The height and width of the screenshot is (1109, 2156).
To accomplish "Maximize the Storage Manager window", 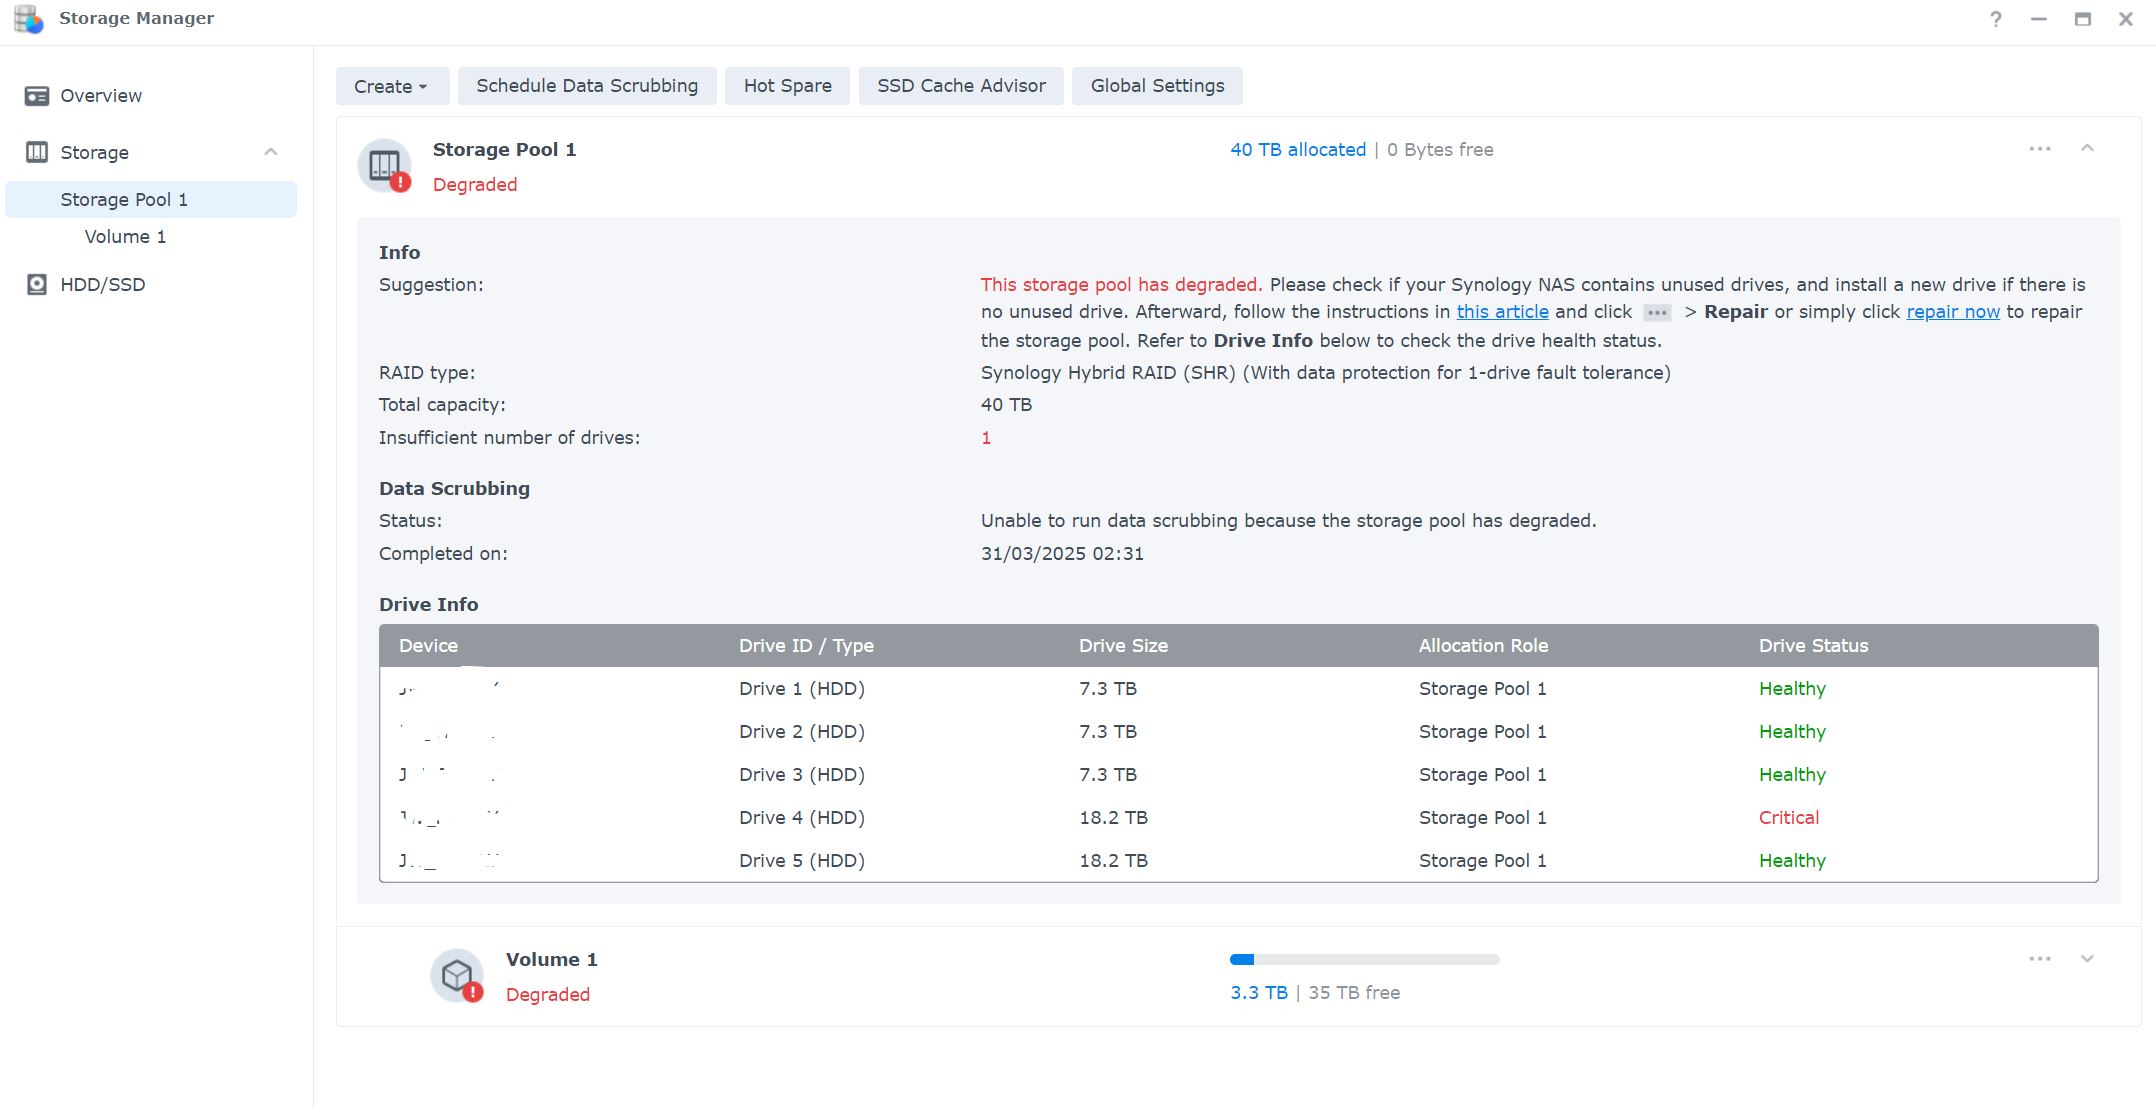I will click(x=2083, y=19).
